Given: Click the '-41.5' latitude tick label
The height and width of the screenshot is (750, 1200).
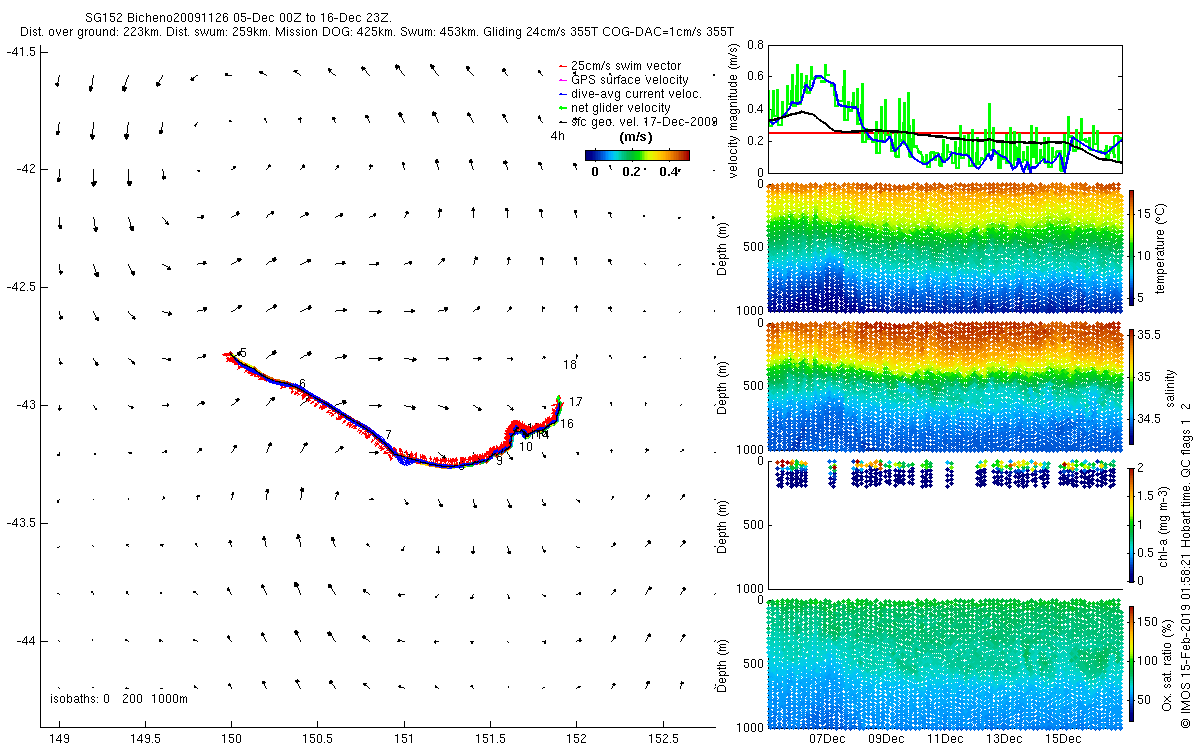Looking at the screenshot, I should pyautogui.click(x=23, y=51).
